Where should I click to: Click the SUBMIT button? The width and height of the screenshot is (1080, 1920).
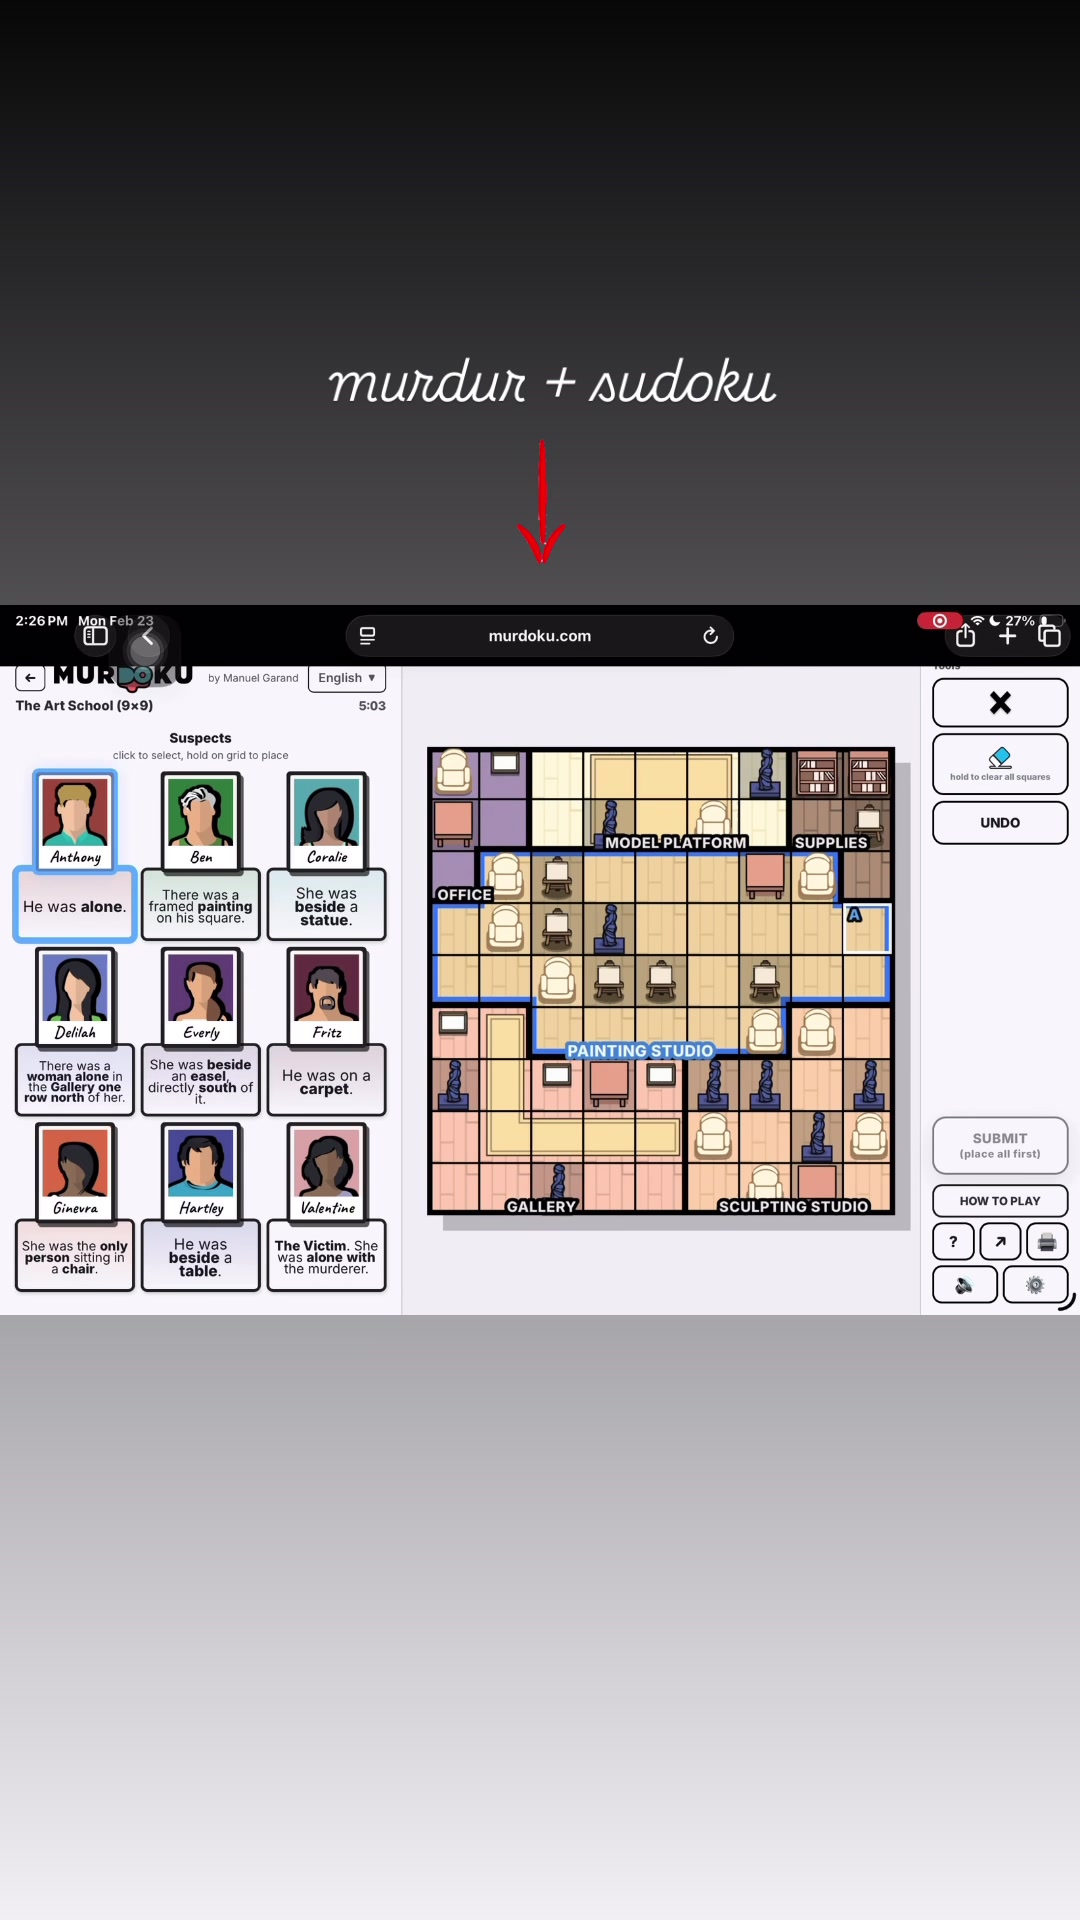coord(1000,1145)
